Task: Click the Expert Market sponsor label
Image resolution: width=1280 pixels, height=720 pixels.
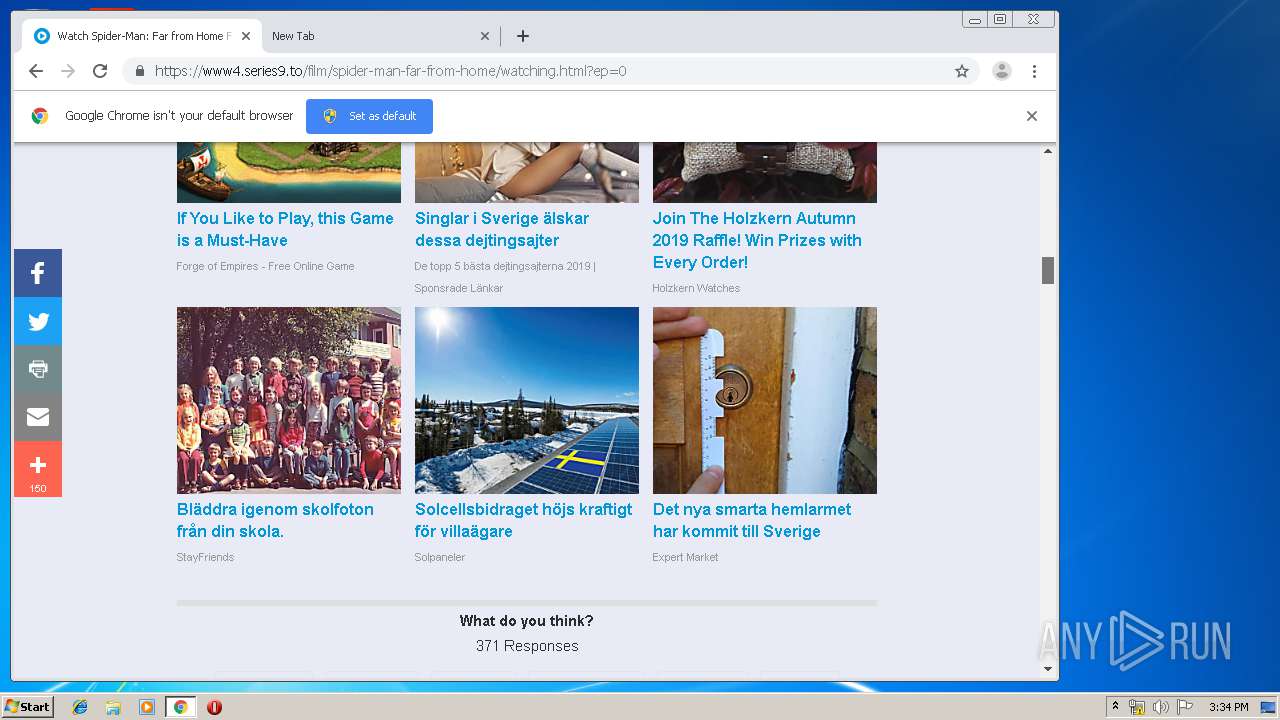Action: point(685,557)
